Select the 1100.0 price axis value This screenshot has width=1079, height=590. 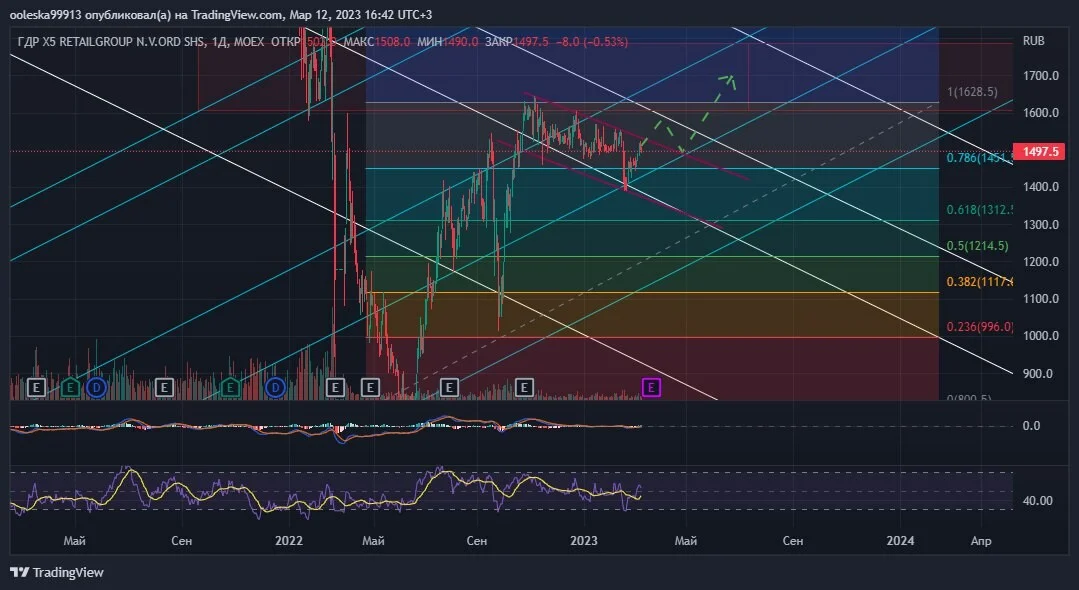[1040, 299]
